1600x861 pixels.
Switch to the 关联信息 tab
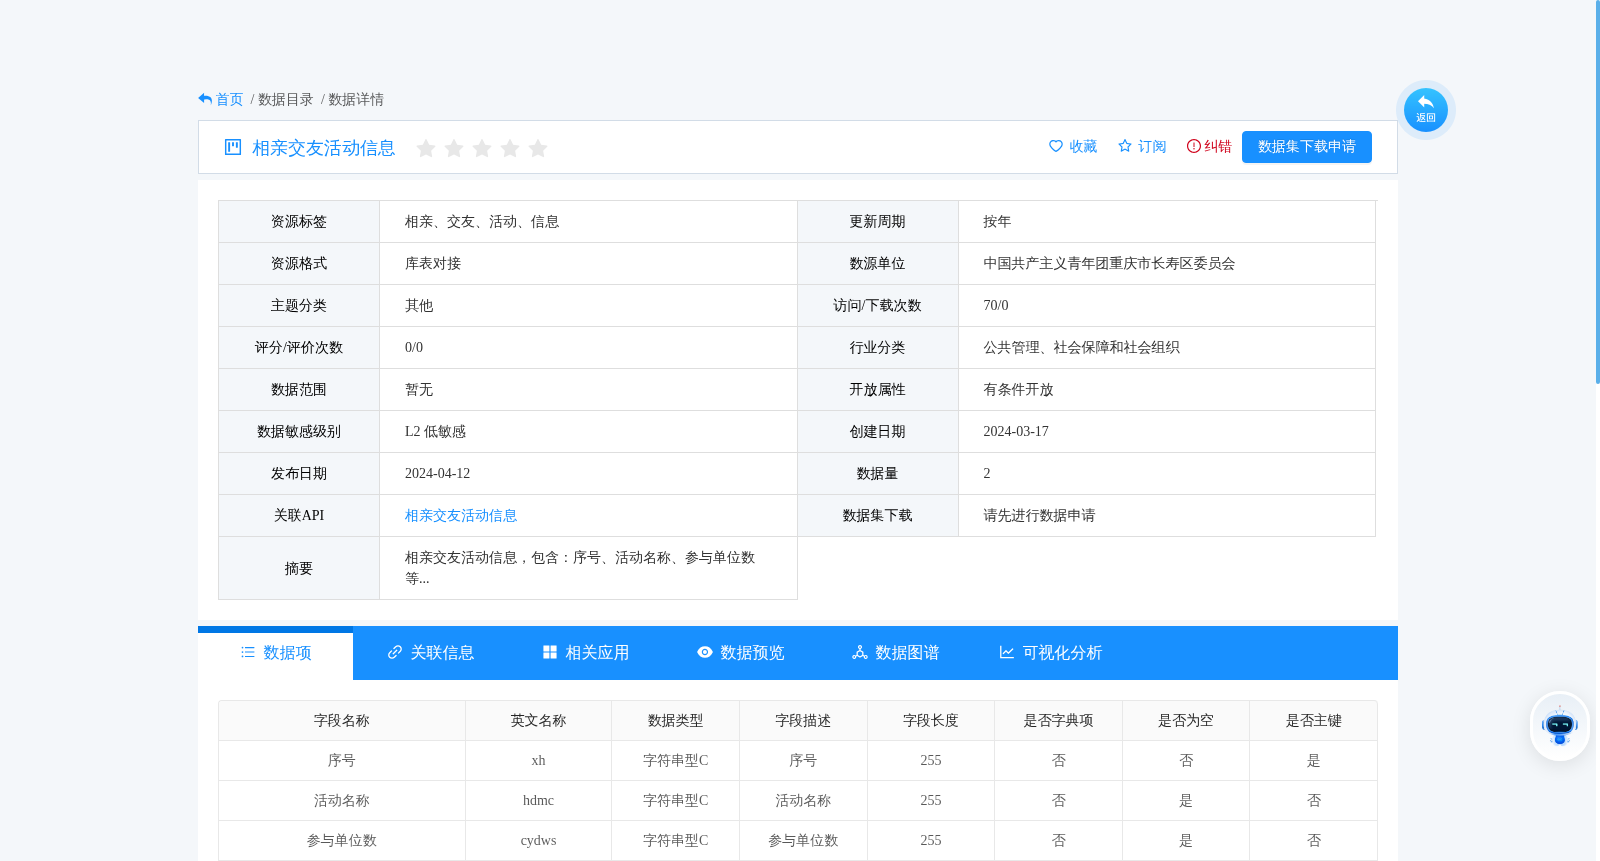(x=431, y=653)
